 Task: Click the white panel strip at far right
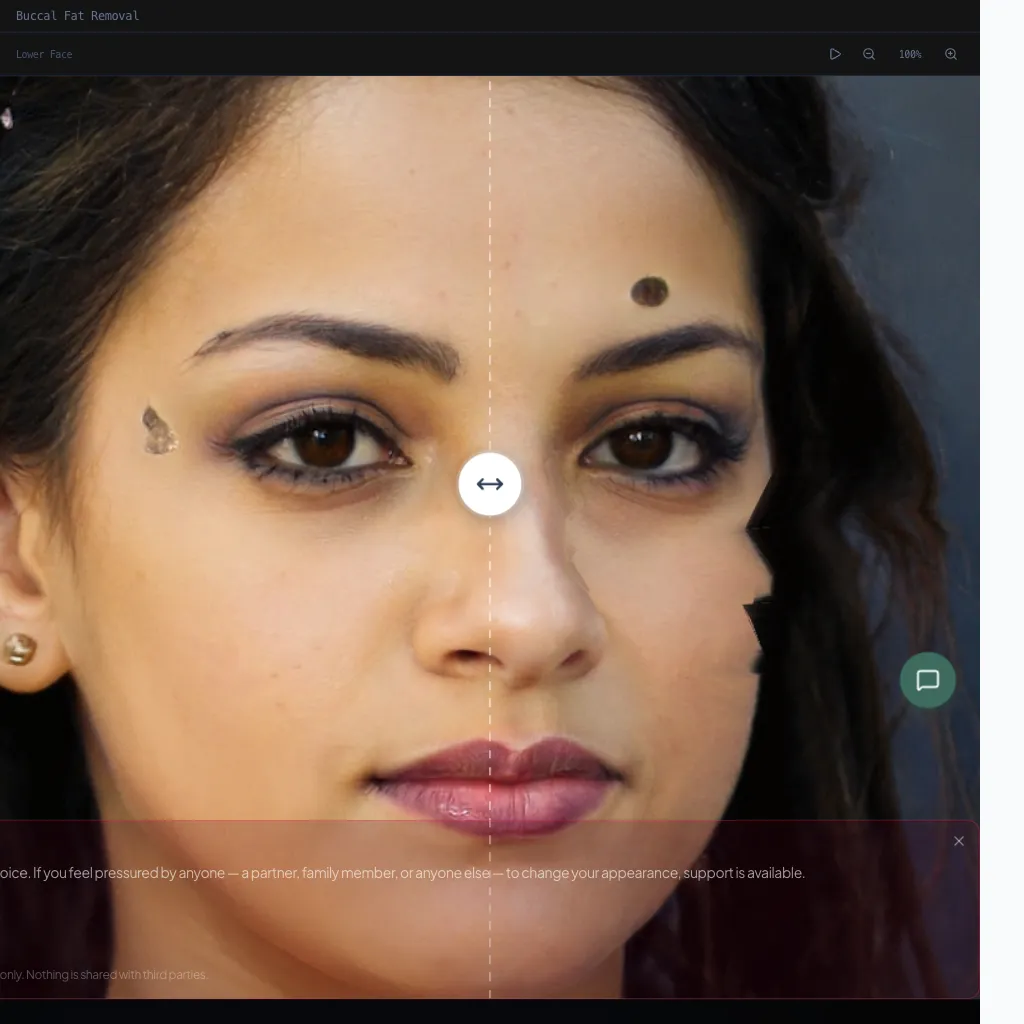pos(1002,500)
